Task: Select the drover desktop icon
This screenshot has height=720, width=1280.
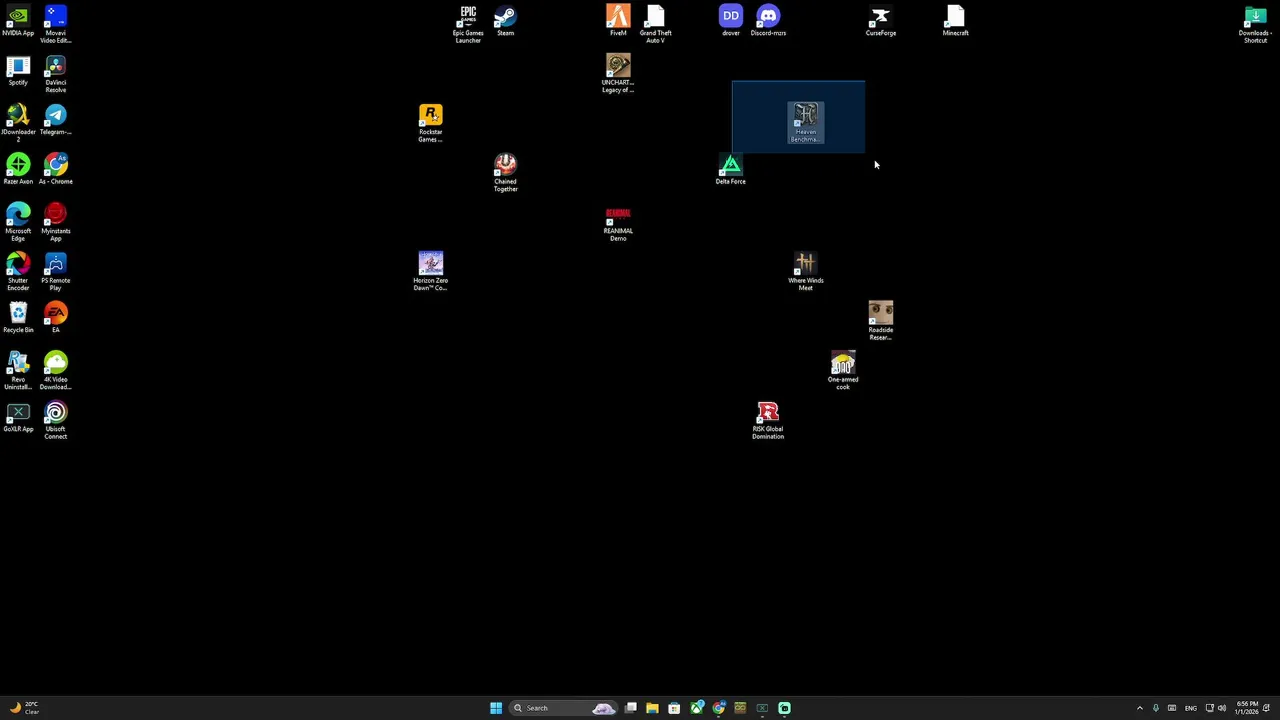Action: tap(731, 22)
